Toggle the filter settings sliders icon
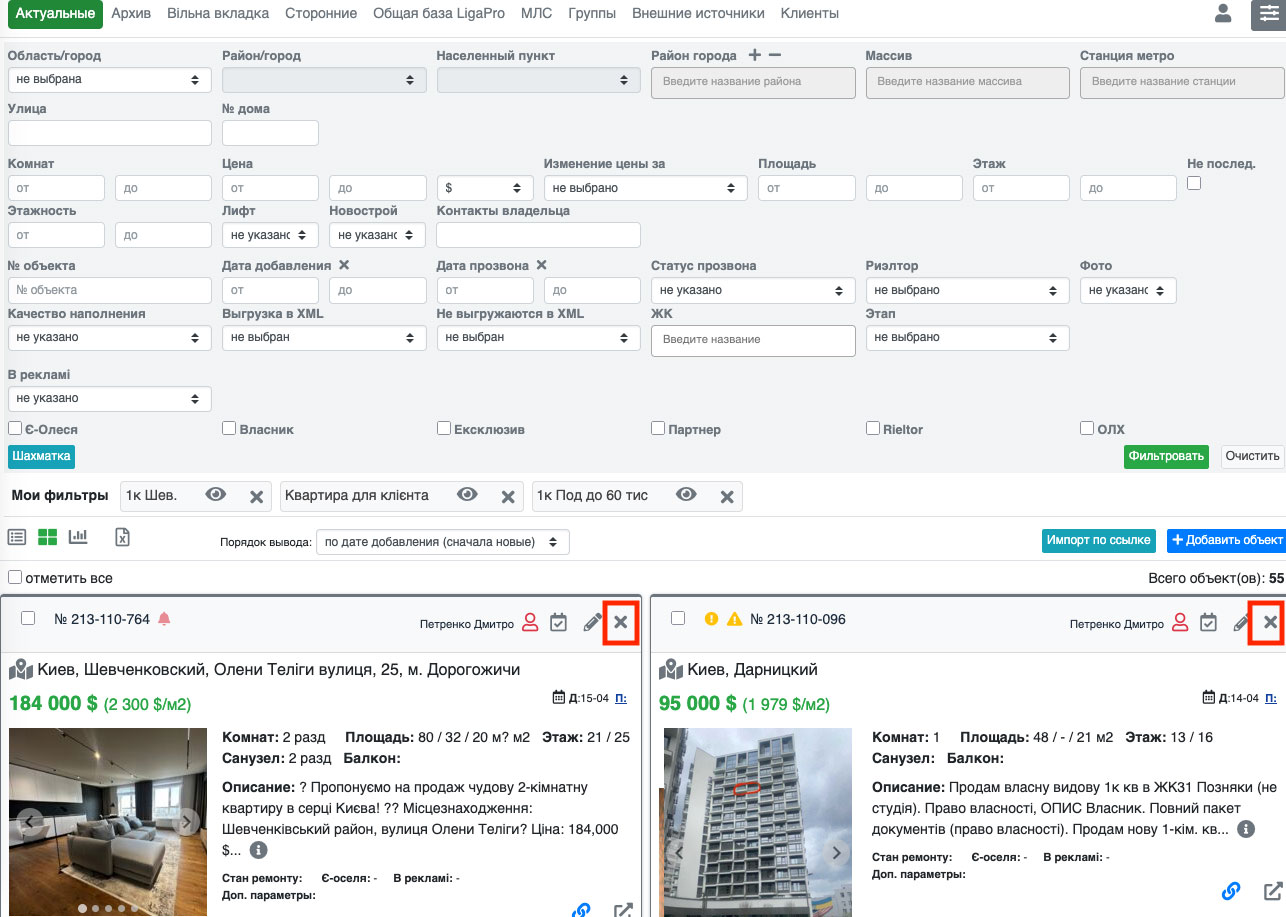Viewport: 1286px width, 917px height. (x=1268, y=15)
